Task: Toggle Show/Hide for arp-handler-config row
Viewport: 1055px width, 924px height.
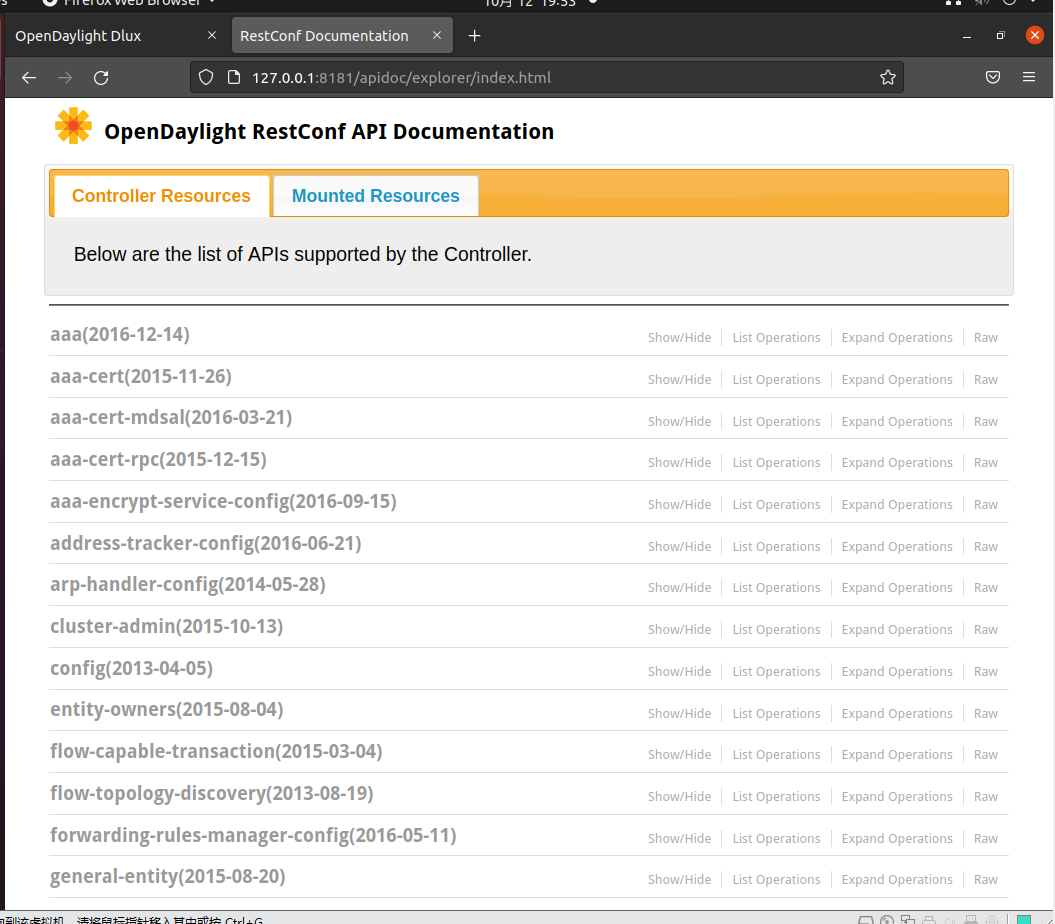Action: 679,588
